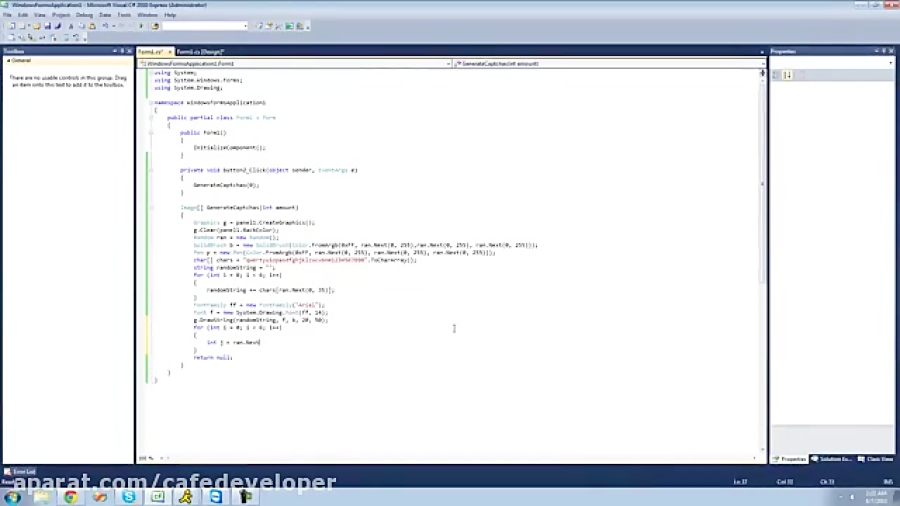Click the Start Debugging play icon
Screen dimensions: 900x506
pyautogui.click(x=141, y=26)
